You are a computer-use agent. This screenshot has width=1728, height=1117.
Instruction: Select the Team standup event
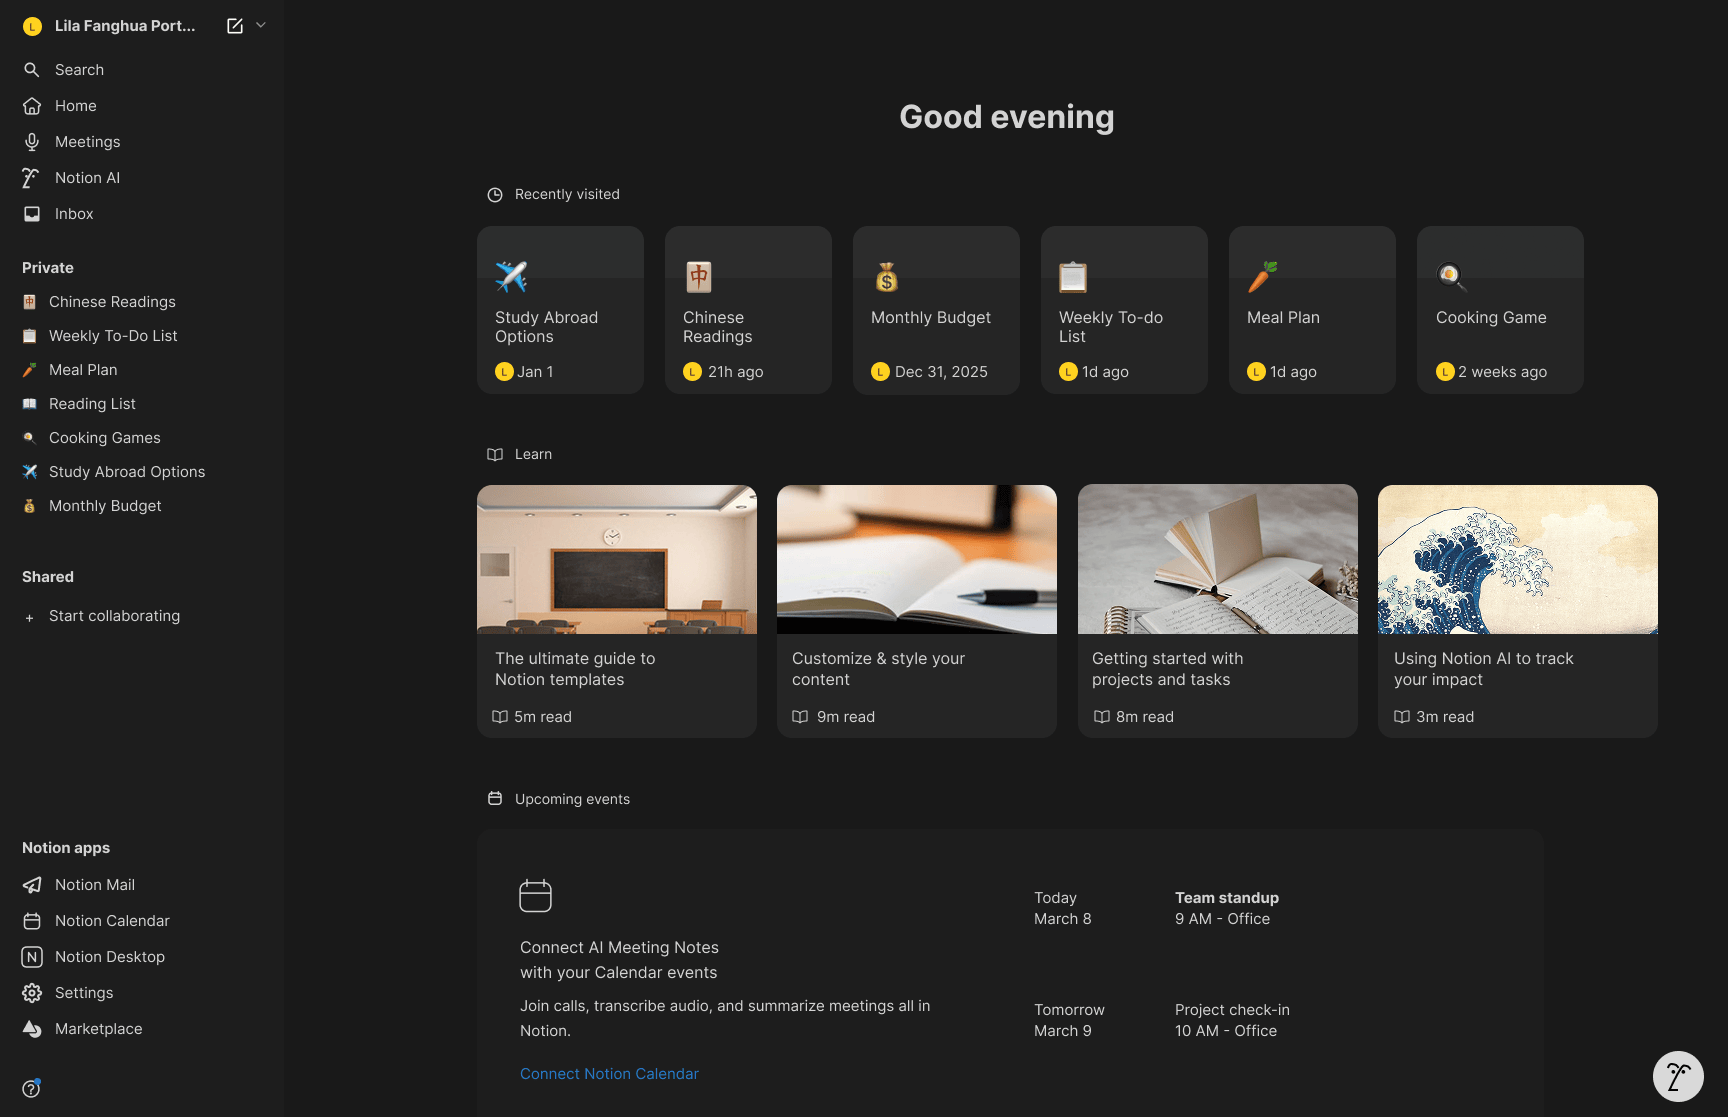pos(1227,908)
